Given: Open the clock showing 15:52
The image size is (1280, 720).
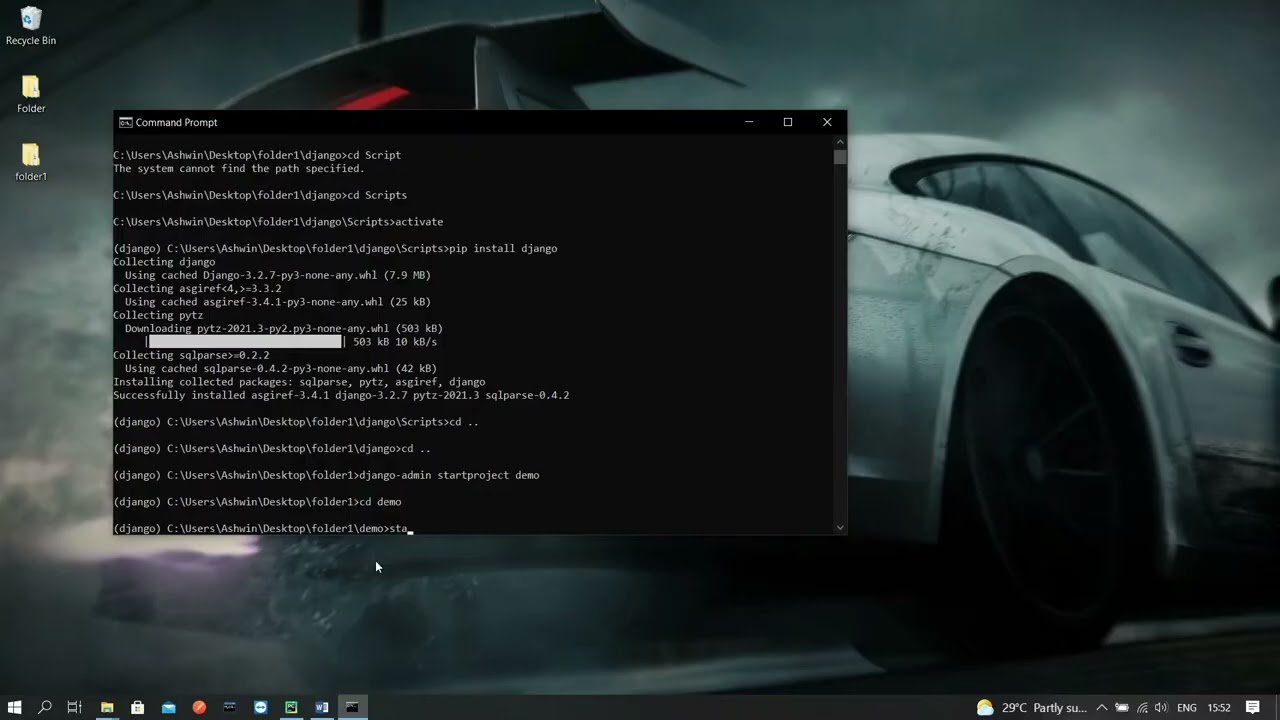Looking at the screenshot, I should click(1219, 707).
